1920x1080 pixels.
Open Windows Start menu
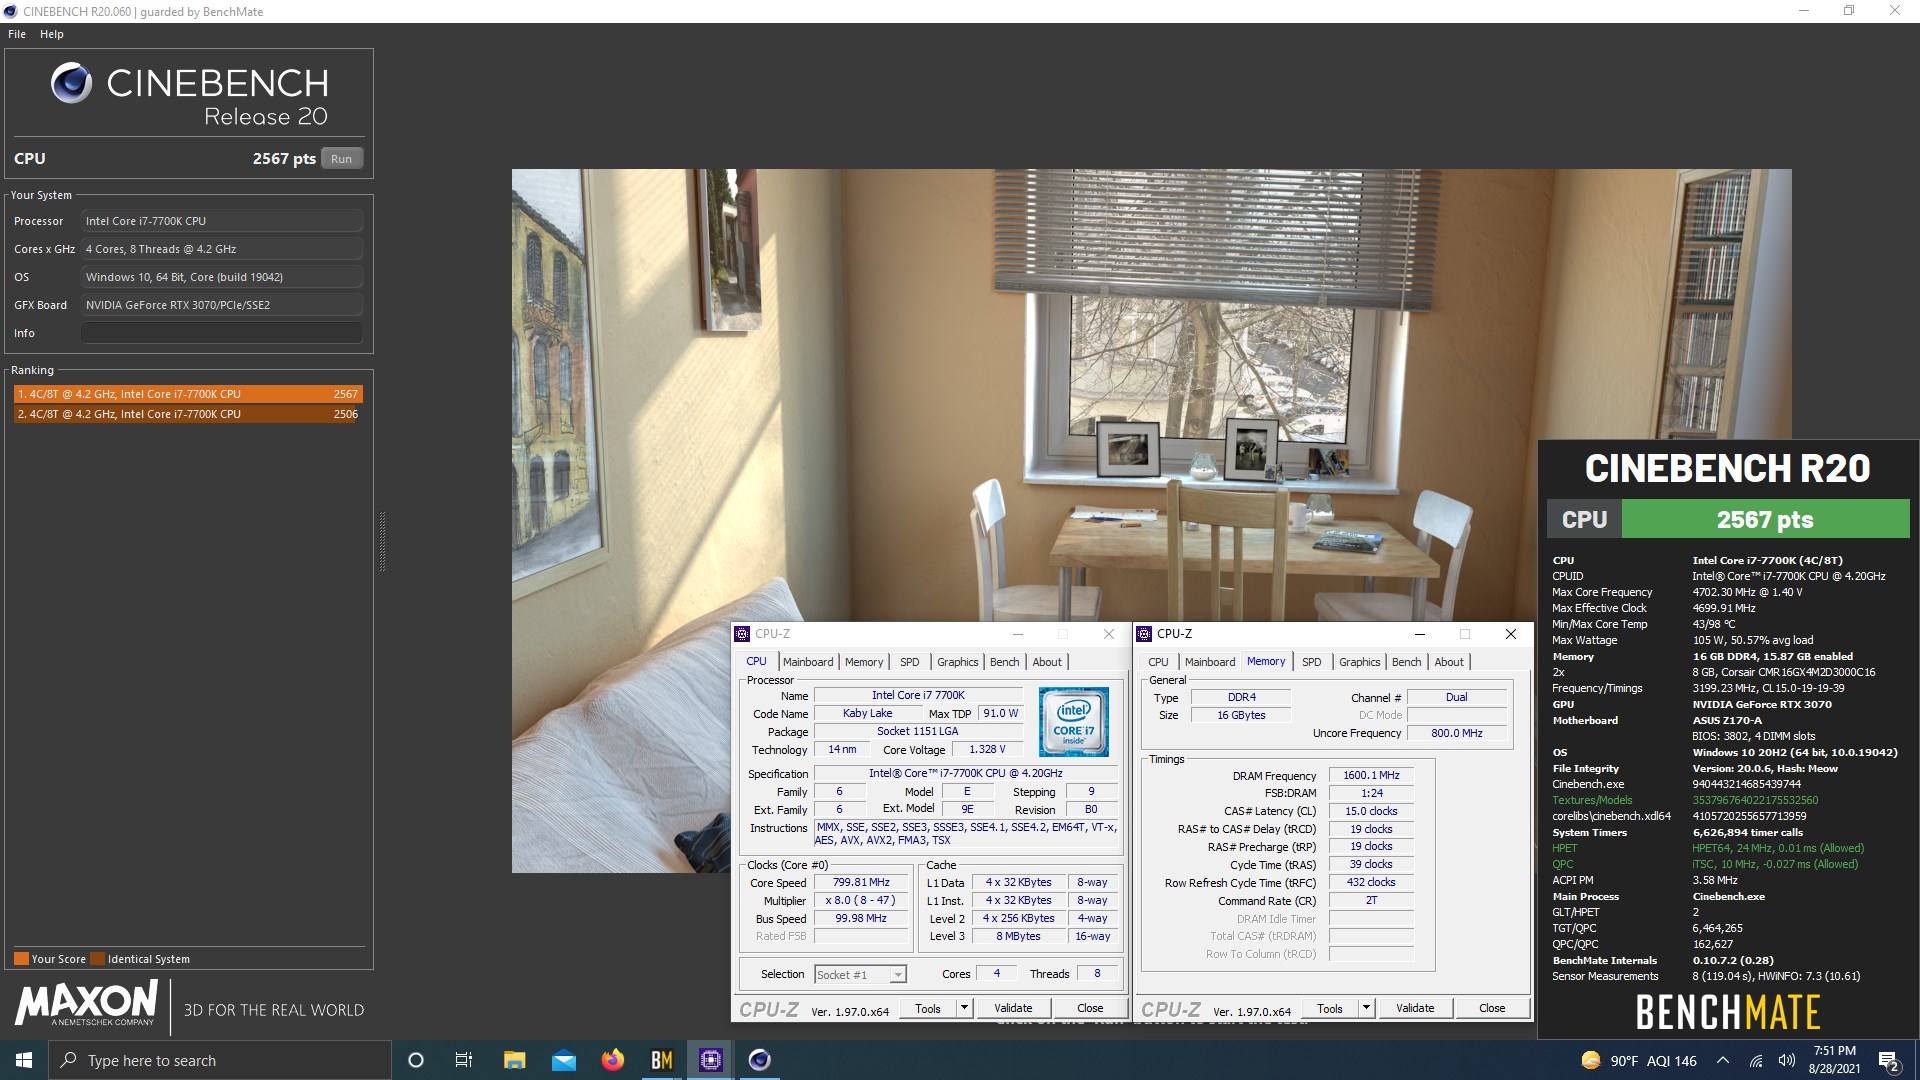(x=24, y=1060)
